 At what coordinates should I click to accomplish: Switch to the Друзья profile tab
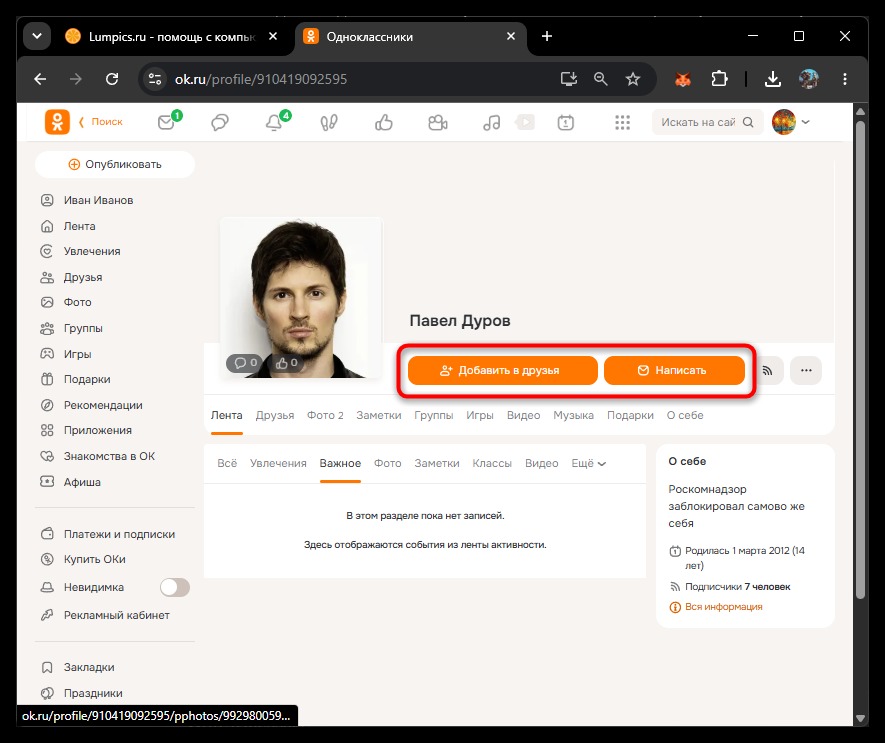click(x=275, y=416)
